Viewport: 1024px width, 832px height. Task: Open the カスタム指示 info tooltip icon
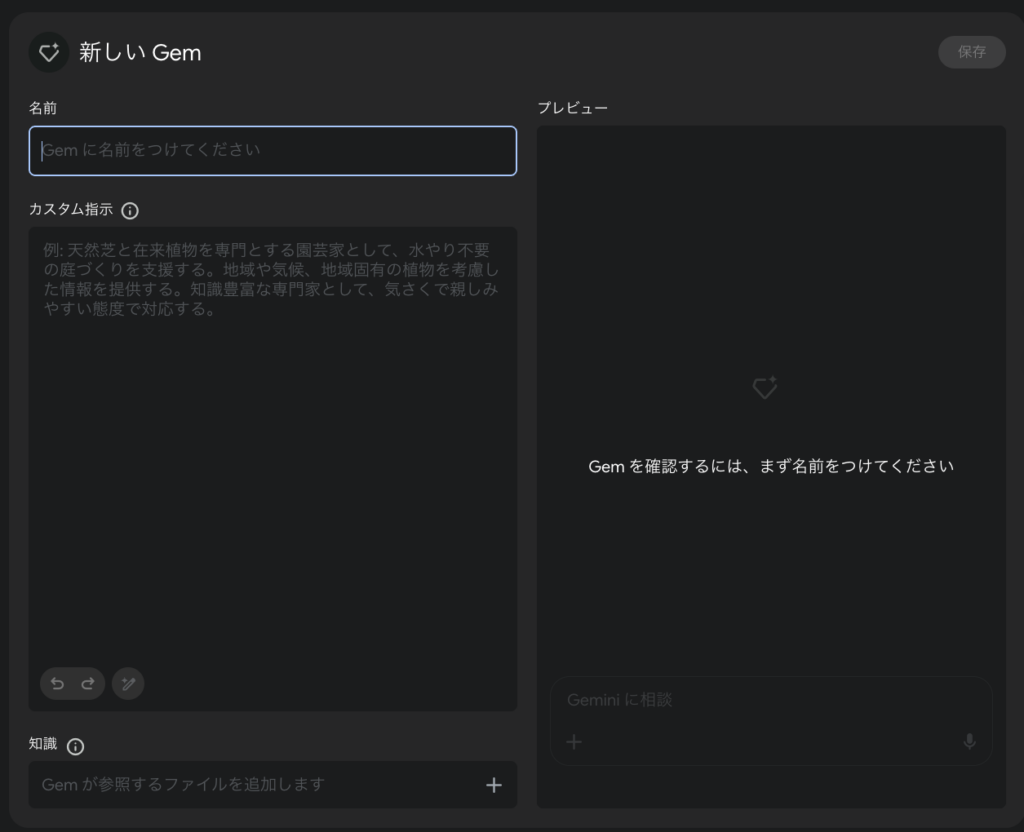click(x=130, y=211)
